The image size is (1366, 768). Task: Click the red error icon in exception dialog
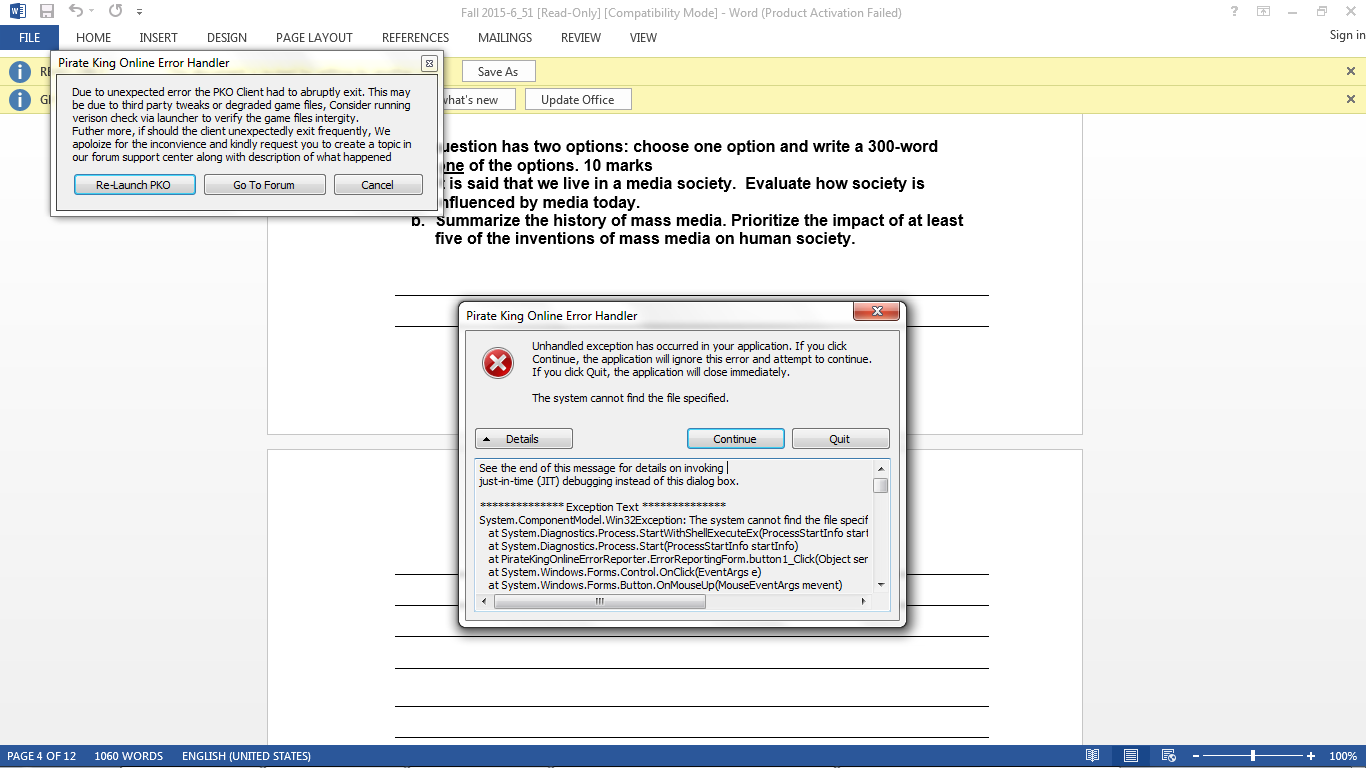[x=498, y=363]
